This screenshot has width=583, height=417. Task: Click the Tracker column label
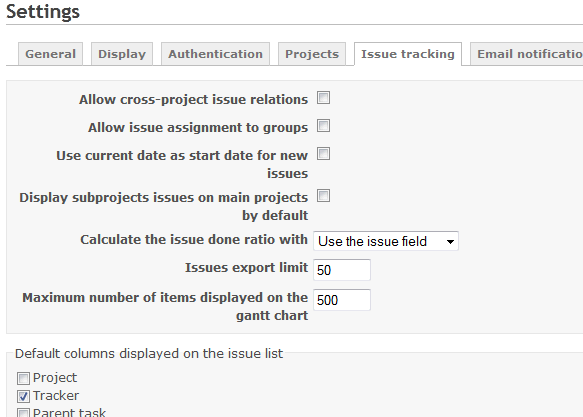coord(56,396)
